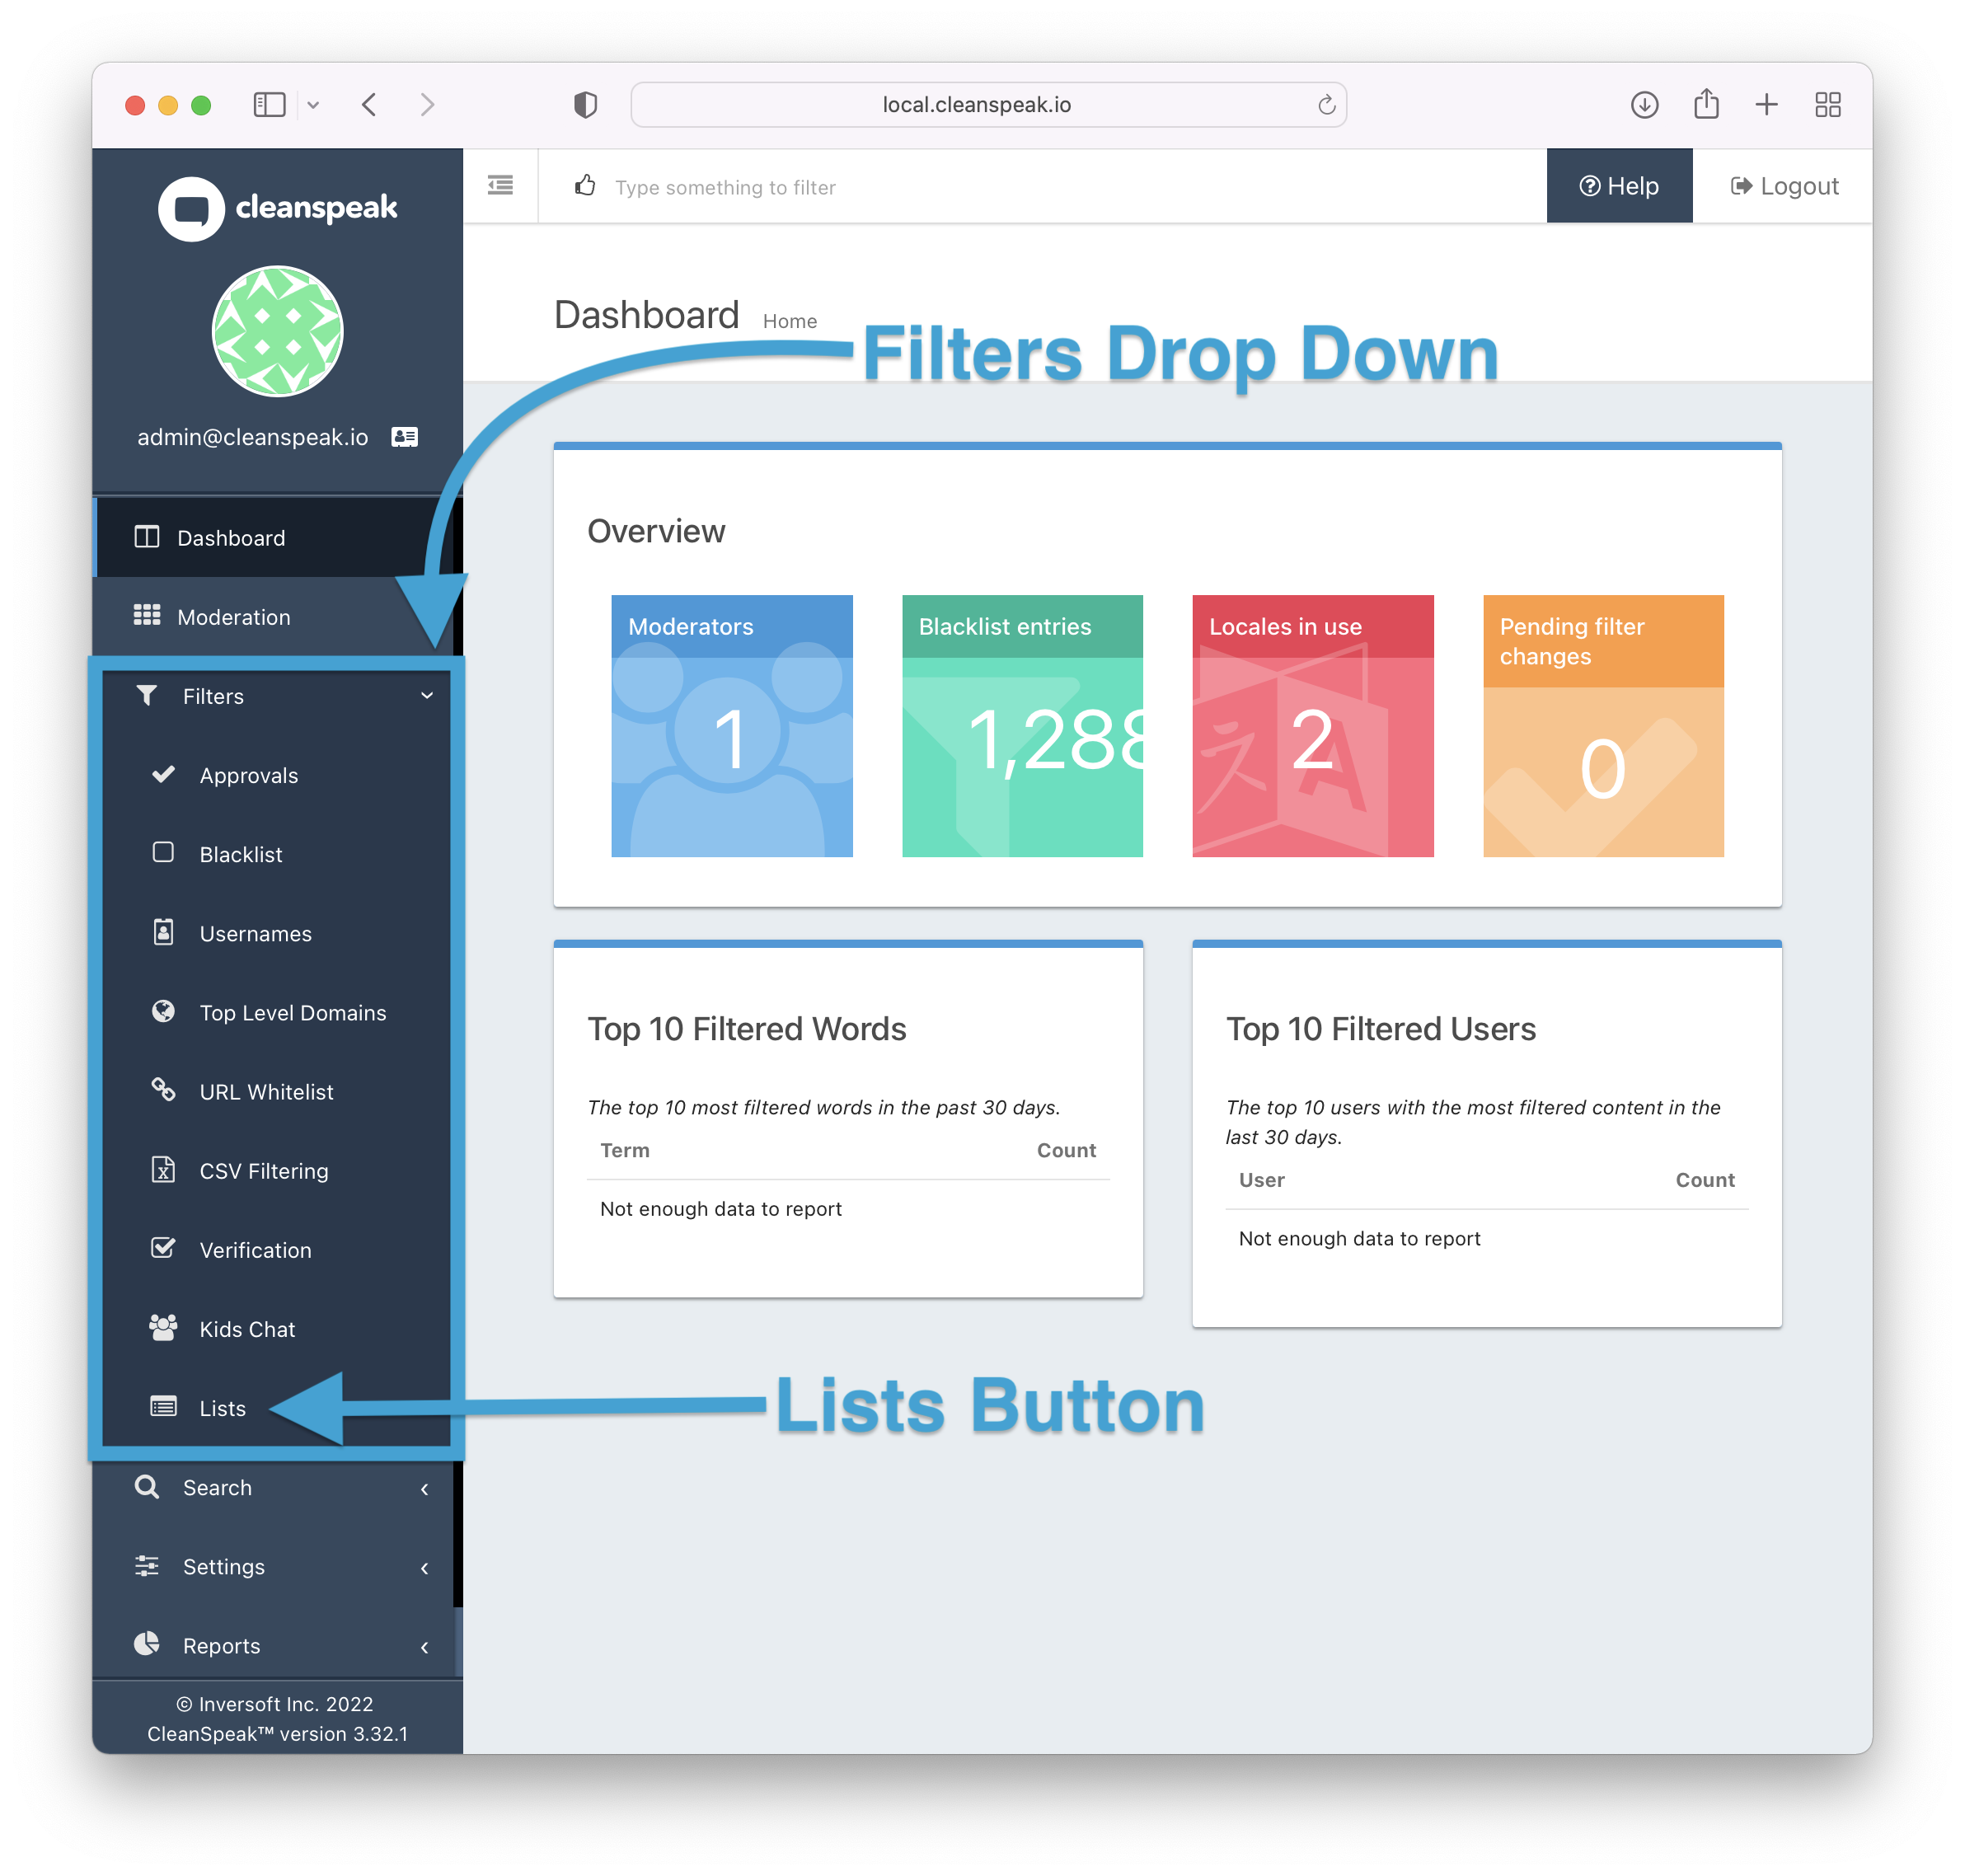Click the Home breadcrumb link
This screenshot has width=1965, height=1876.
[x=790, y=321]
